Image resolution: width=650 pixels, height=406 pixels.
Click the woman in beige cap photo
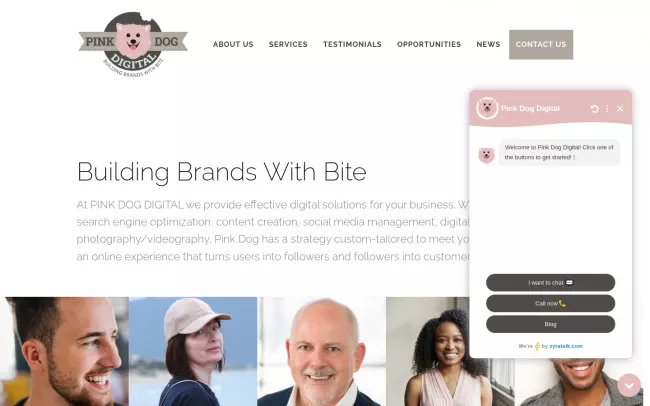[193, 351]
